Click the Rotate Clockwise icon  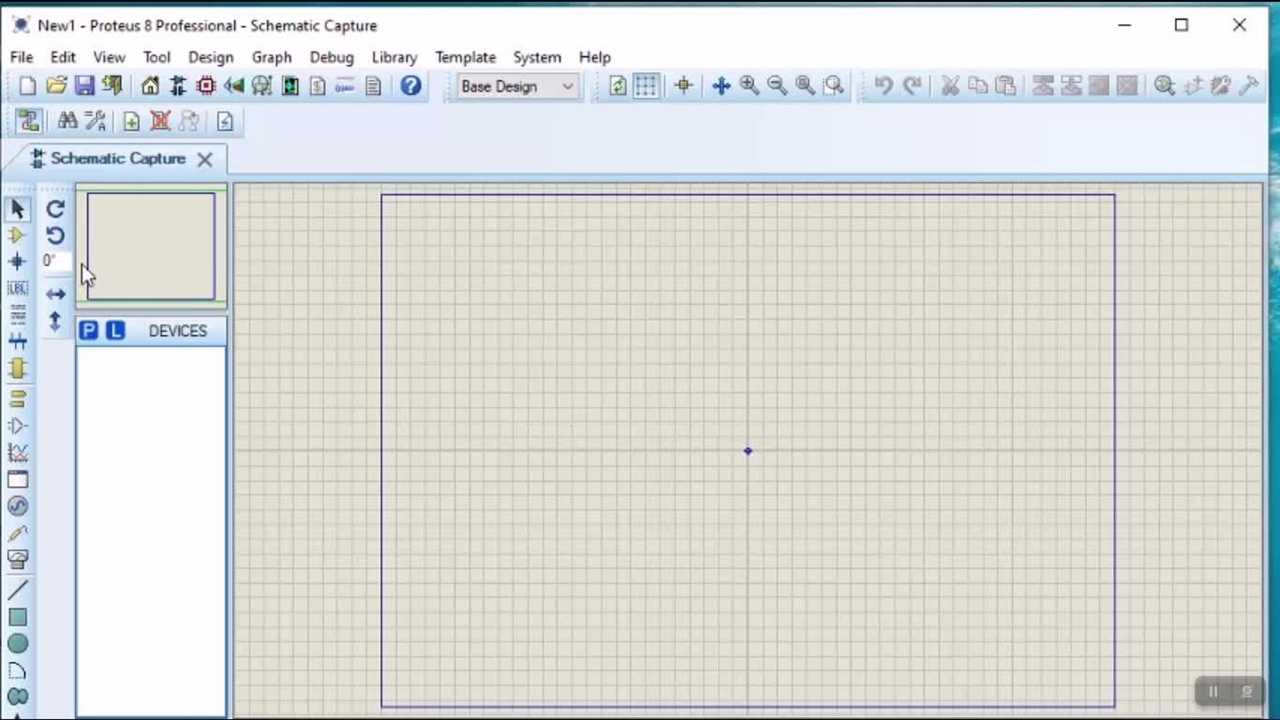[x=55, y=209]
